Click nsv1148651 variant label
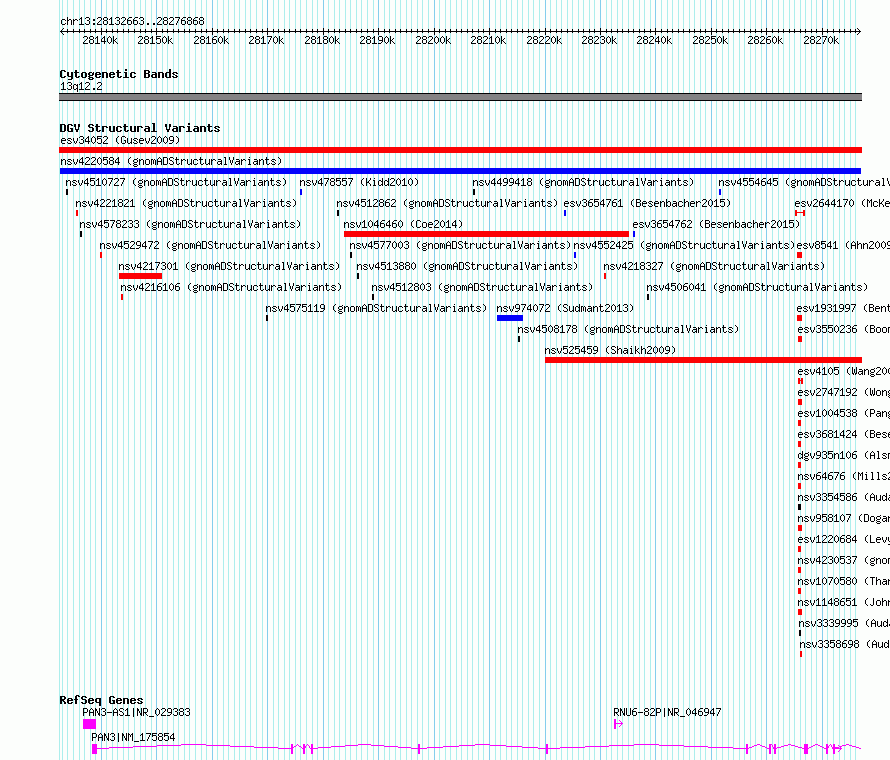Viewport: 890px width, 760px height. tap(843, 602)
